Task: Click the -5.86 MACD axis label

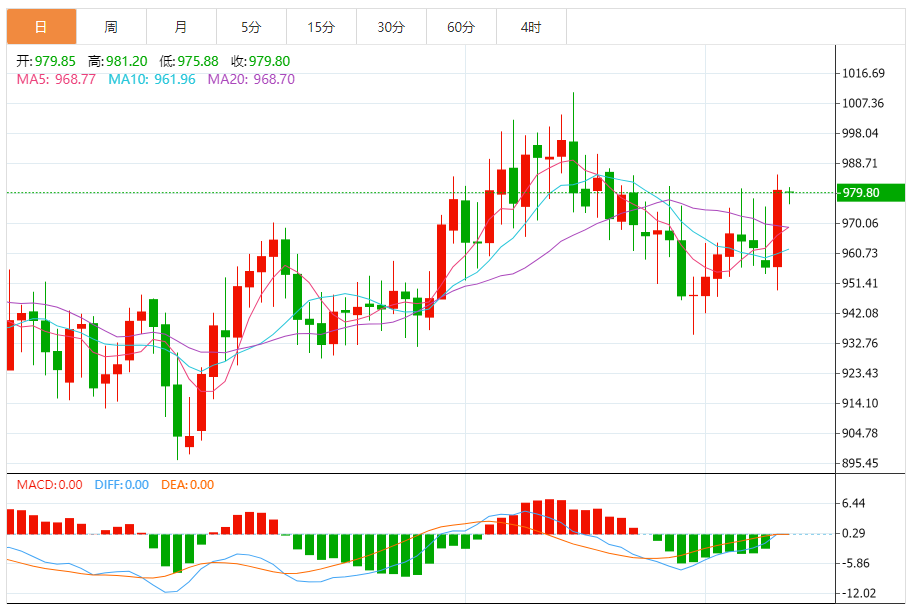Action: click(x=856, y=563)
